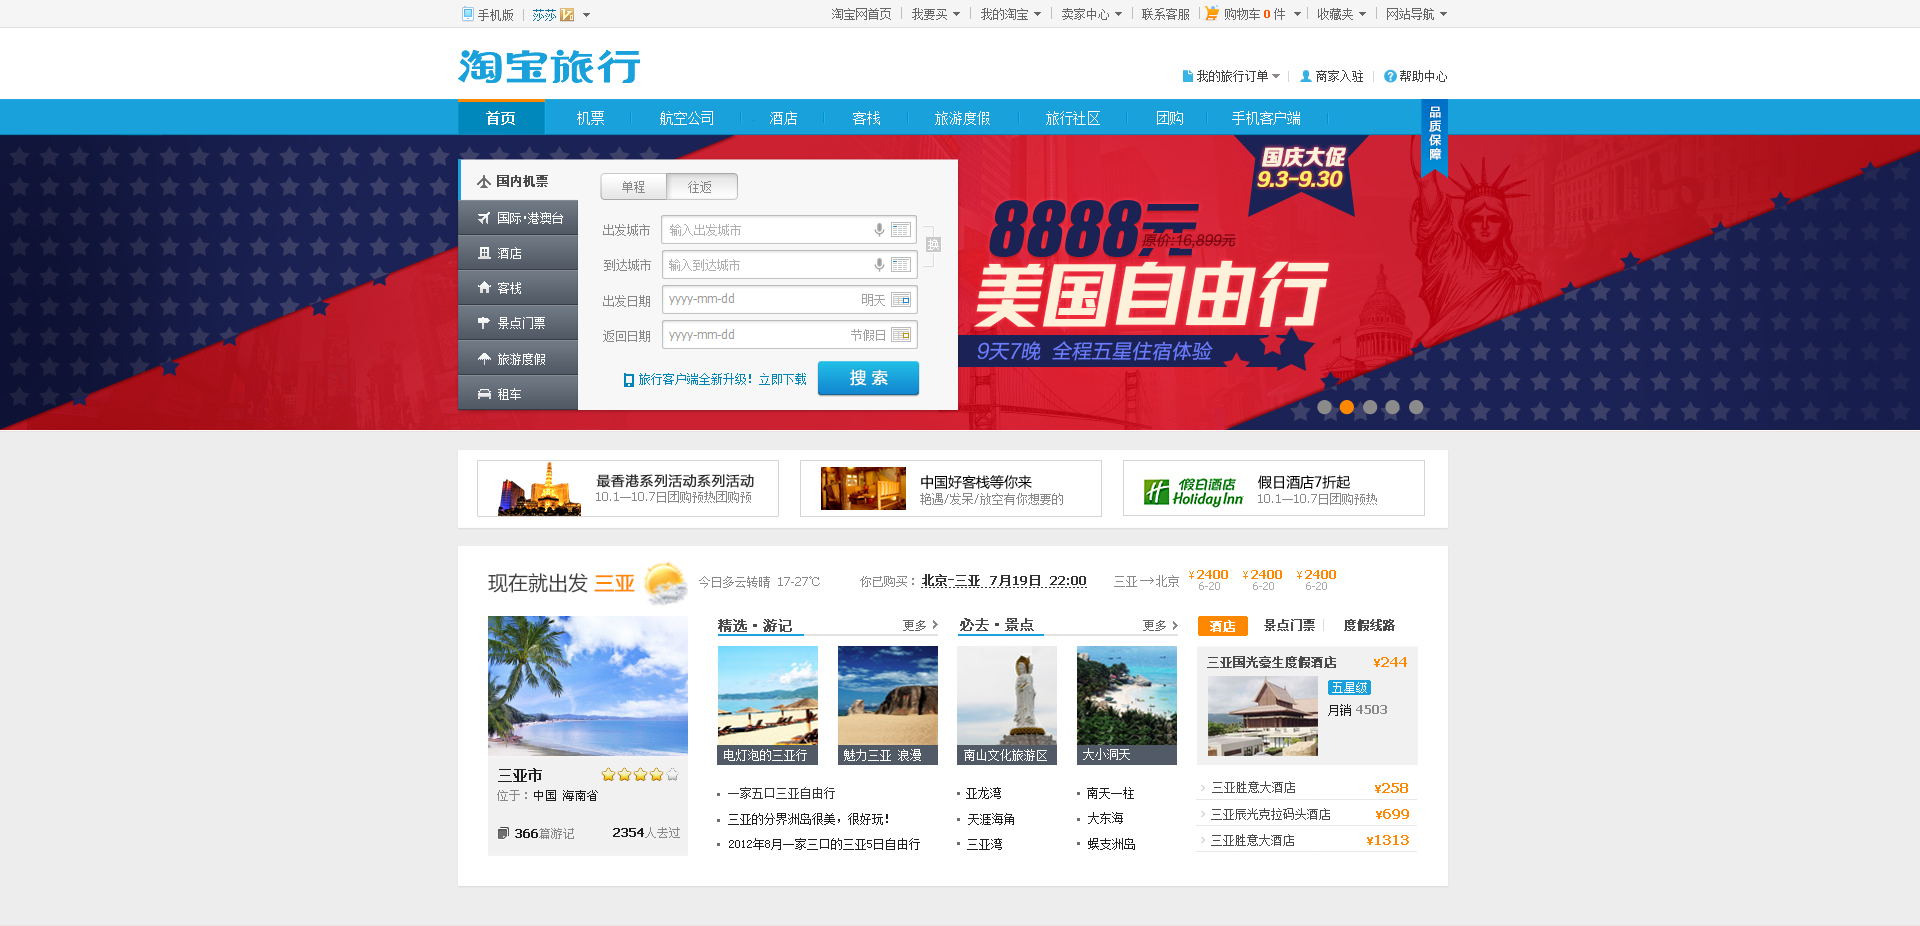
Task: Open 淘宝网首页 link
Action: point(861,14)
